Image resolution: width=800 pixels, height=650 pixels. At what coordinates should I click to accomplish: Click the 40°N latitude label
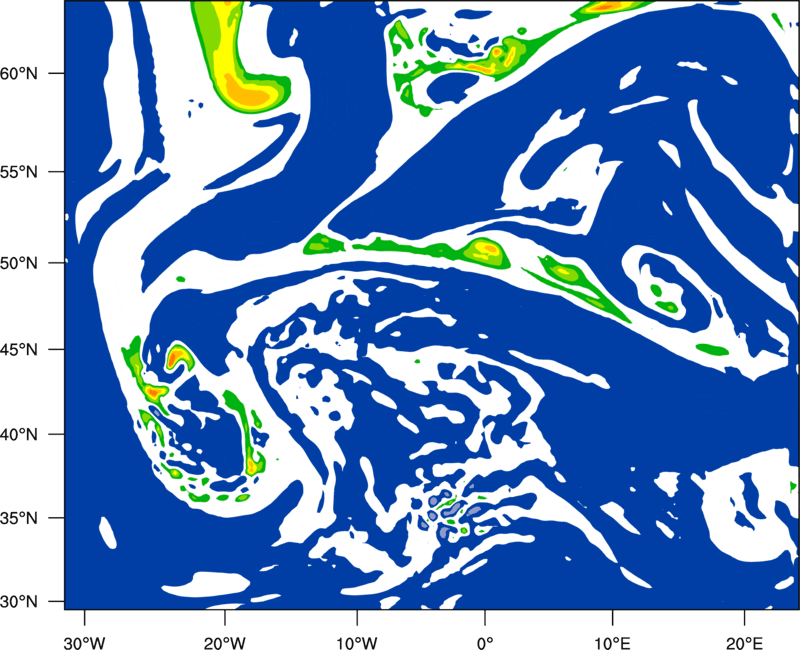[x=19, y=435]
